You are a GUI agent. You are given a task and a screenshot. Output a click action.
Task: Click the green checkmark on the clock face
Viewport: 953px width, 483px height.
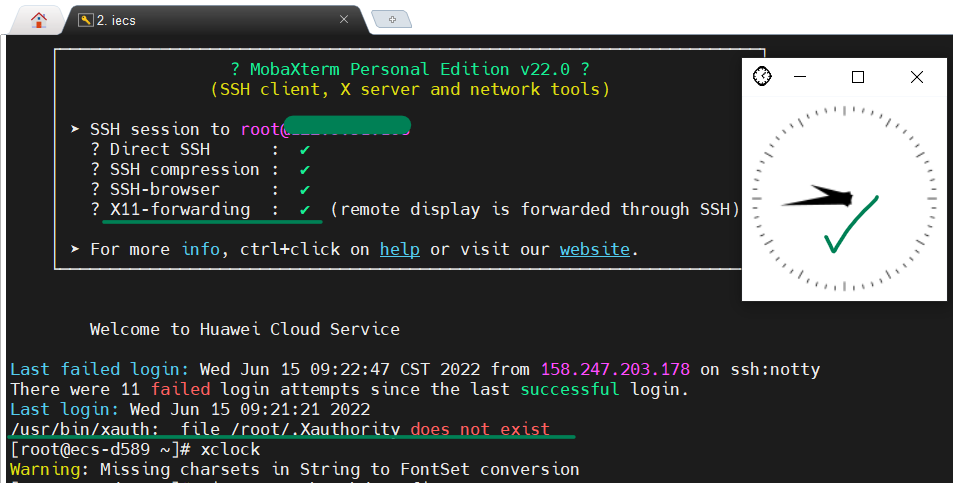(x=849, y=226)
